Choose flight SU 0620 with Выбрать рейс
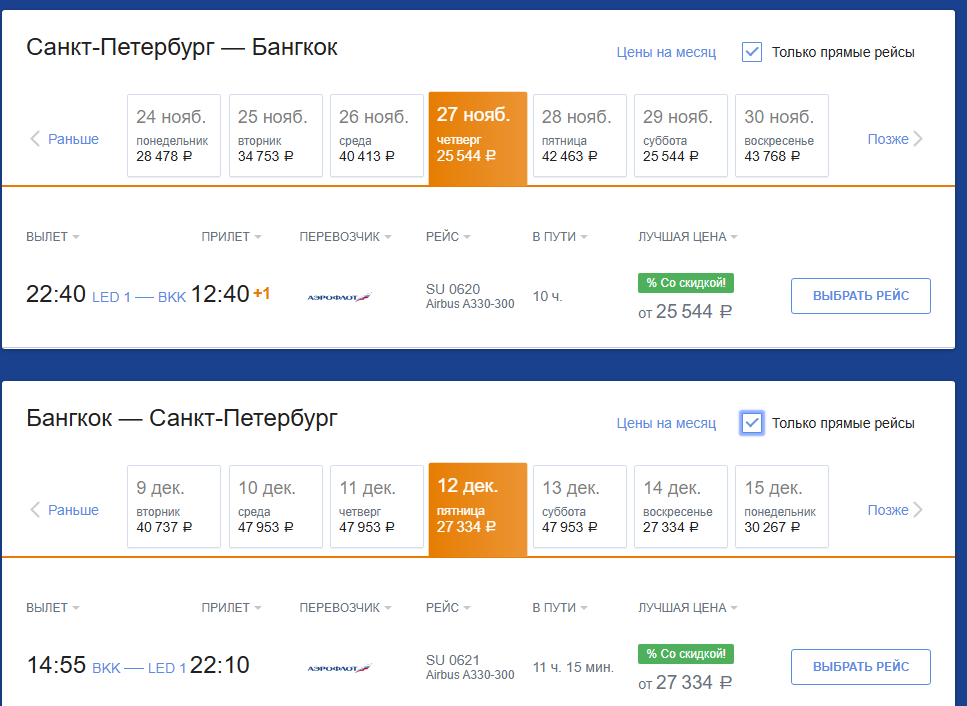Image resolution: width=967 pixels, height=706 pixels. (x=861, y=296)
